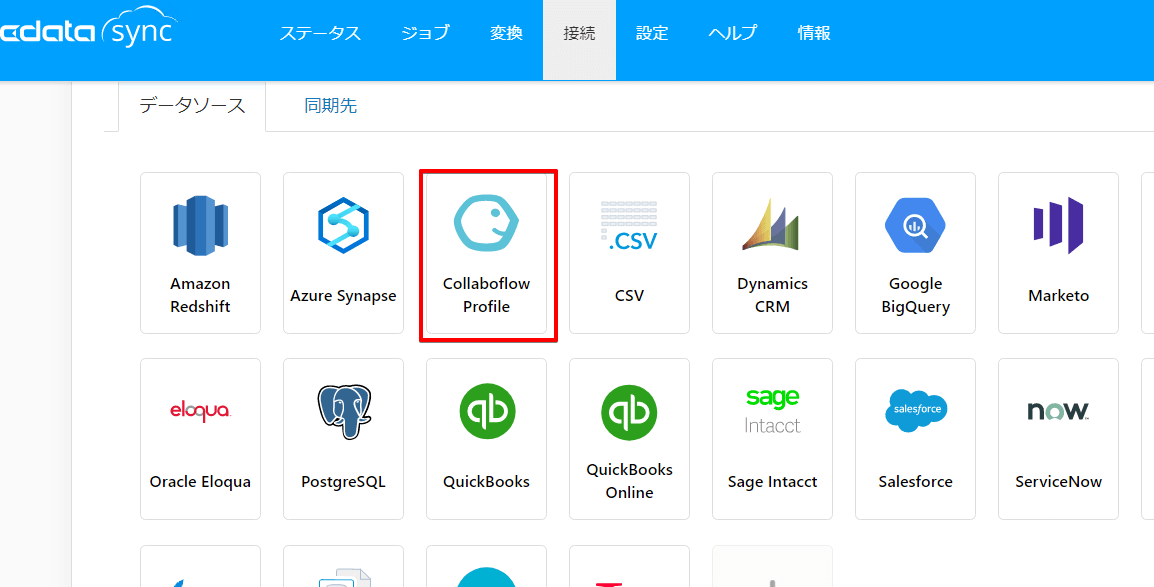
Task: Open the PostgreSQL elephant icon connector
Action: (344, 411)
